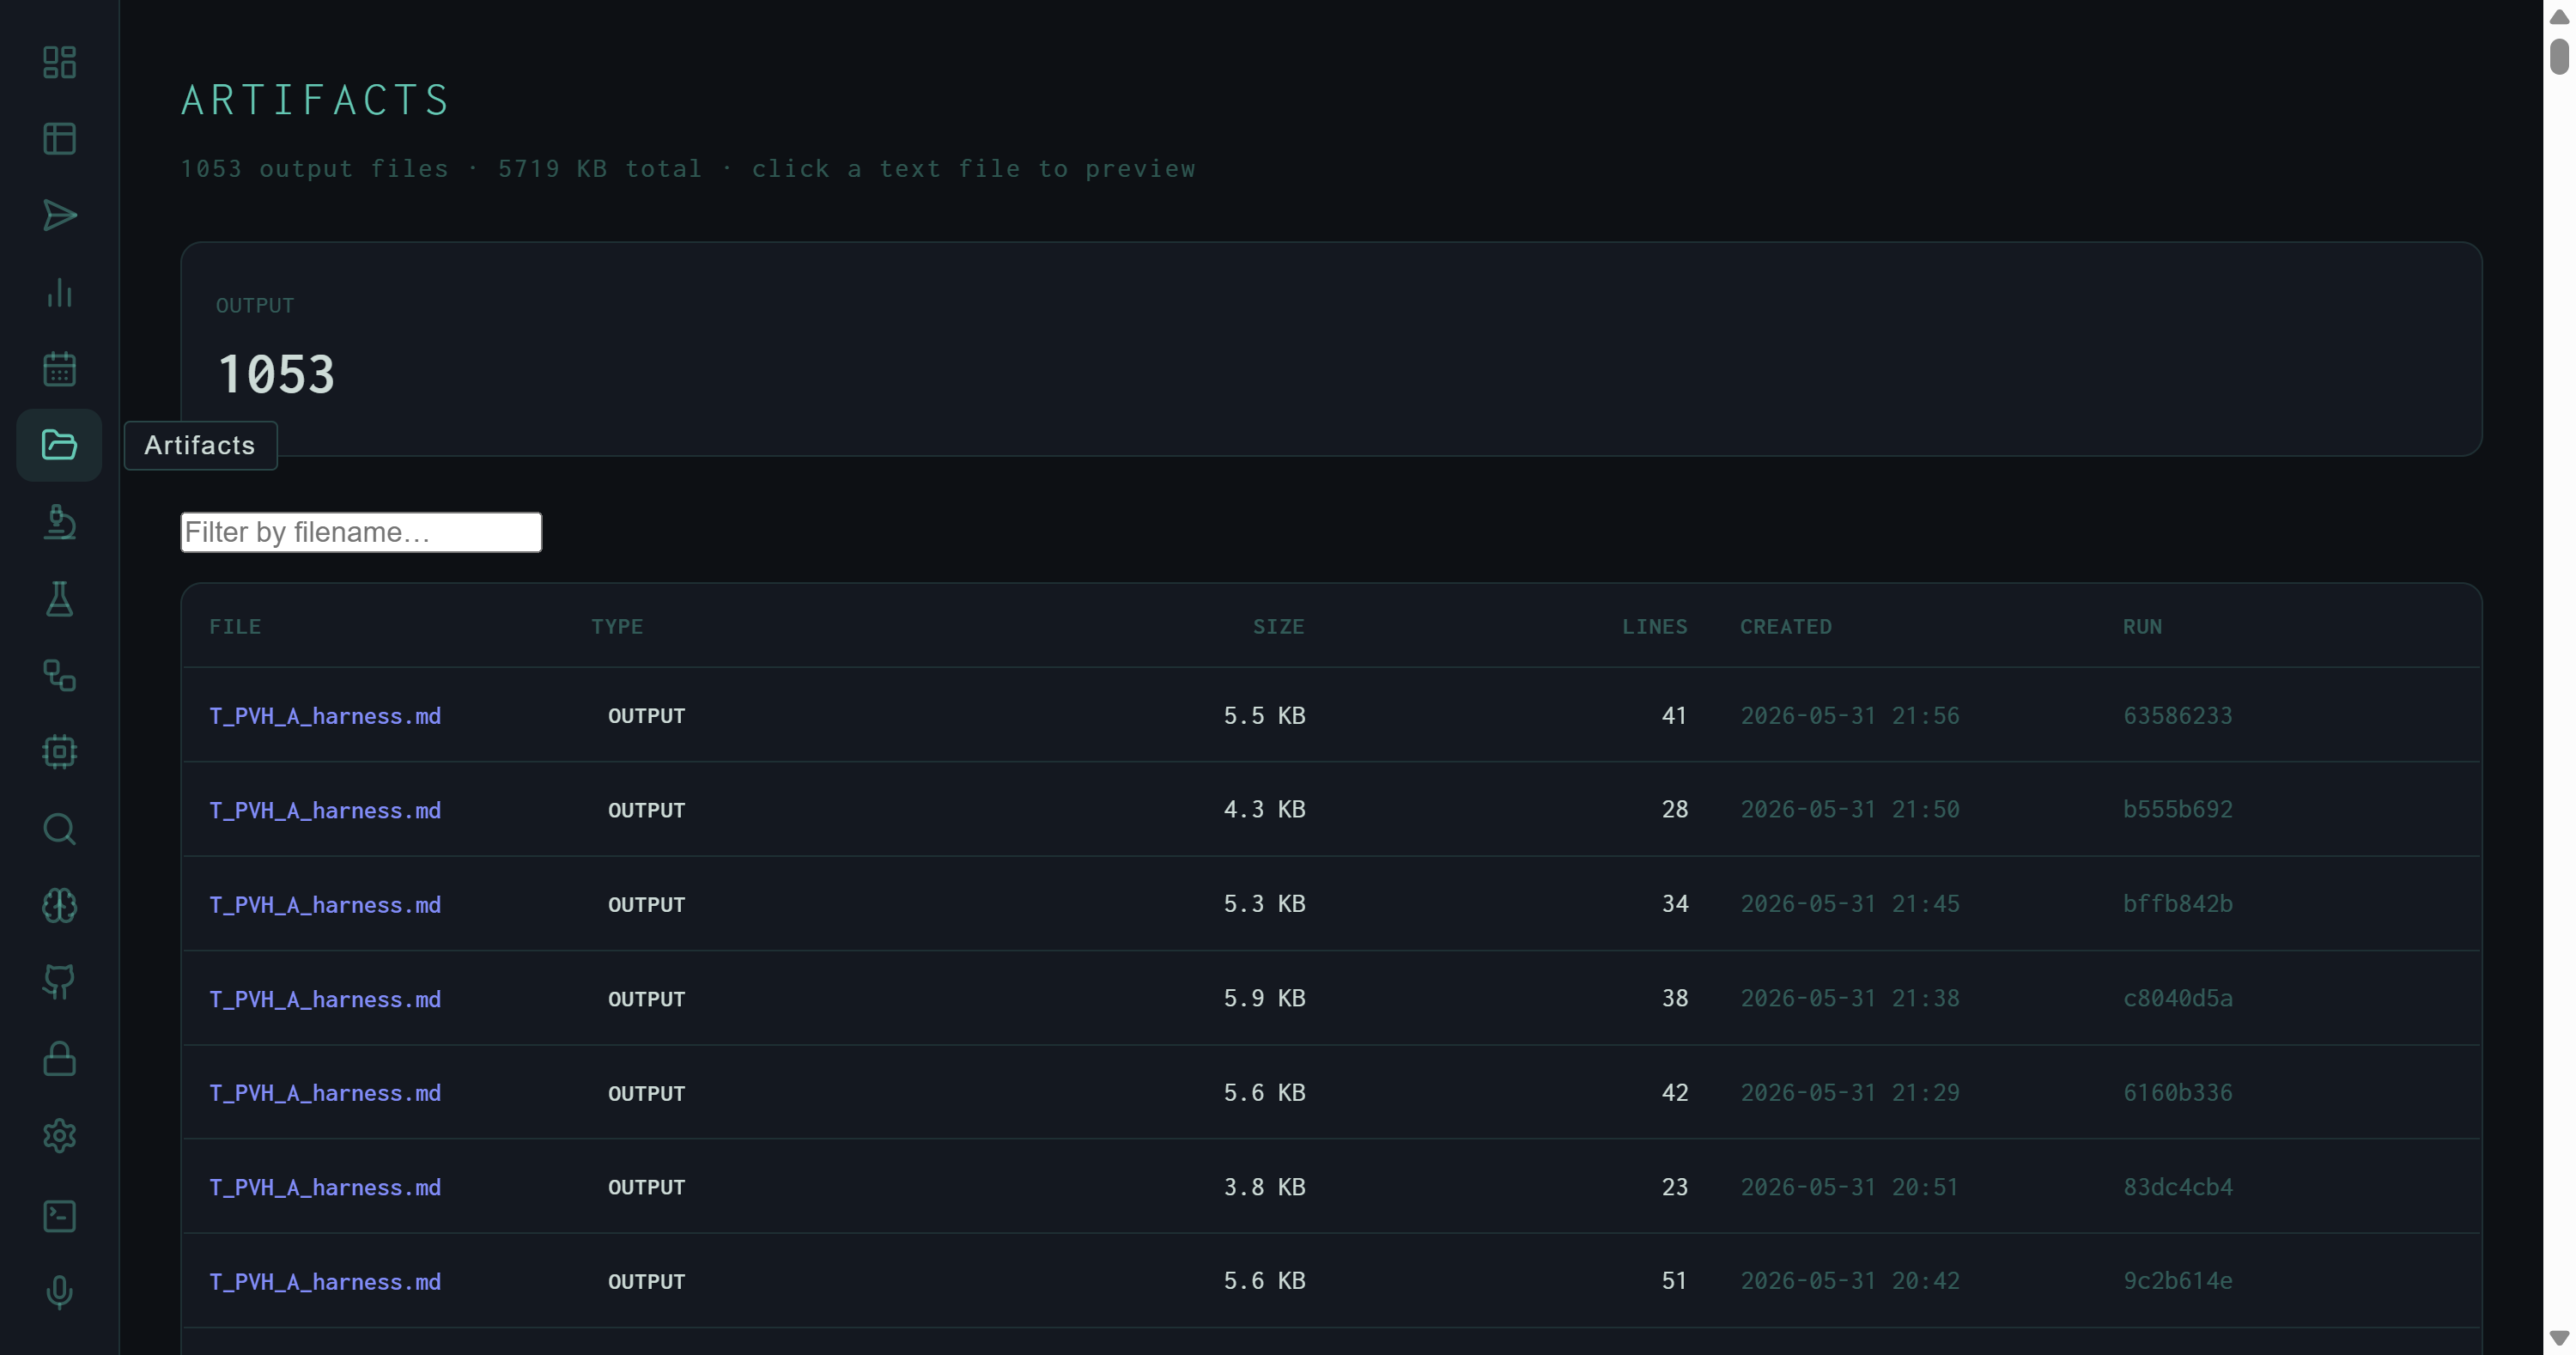
Task: Open the table layout icon in sidebar
Action: [x=59, y=139]
